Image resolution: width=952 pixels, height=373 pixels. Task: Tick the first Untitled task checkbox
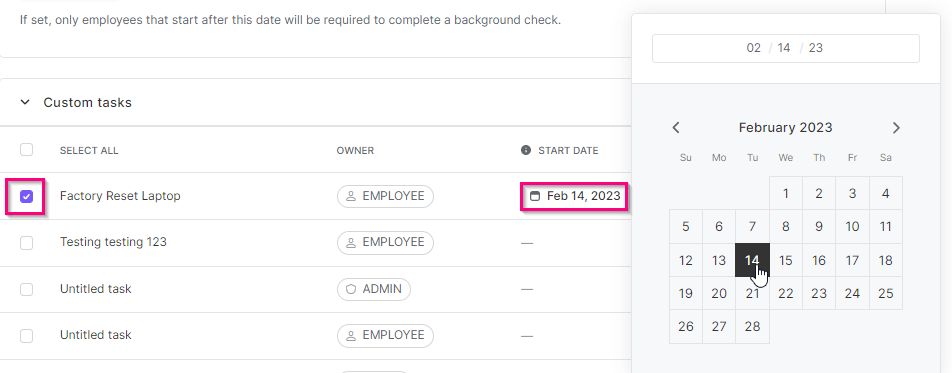(26, 289)
